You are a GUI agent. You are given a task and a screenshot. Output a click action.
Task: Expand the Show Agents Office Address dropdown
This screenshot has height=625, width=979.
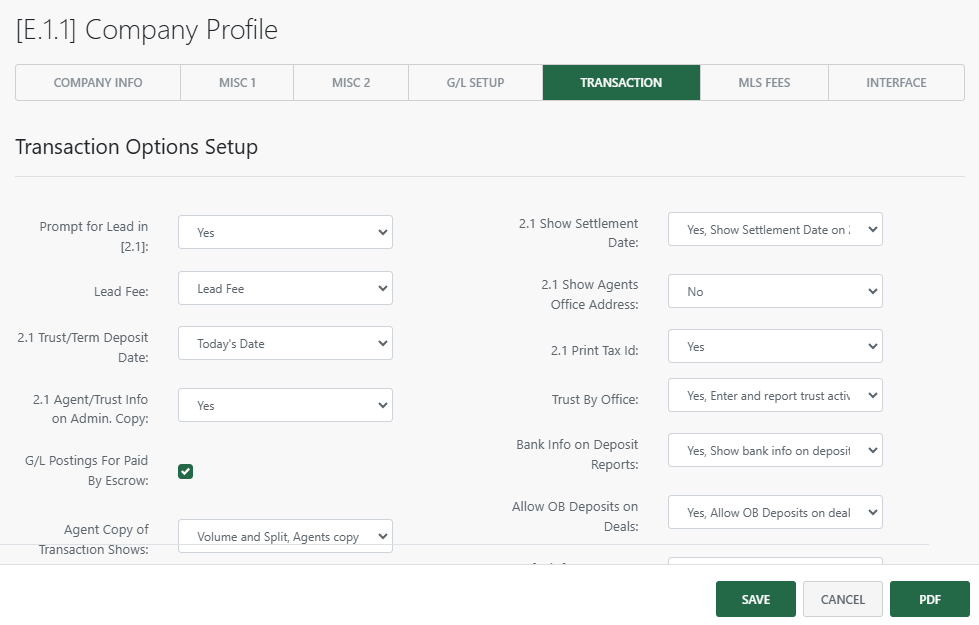coord(775,291)
